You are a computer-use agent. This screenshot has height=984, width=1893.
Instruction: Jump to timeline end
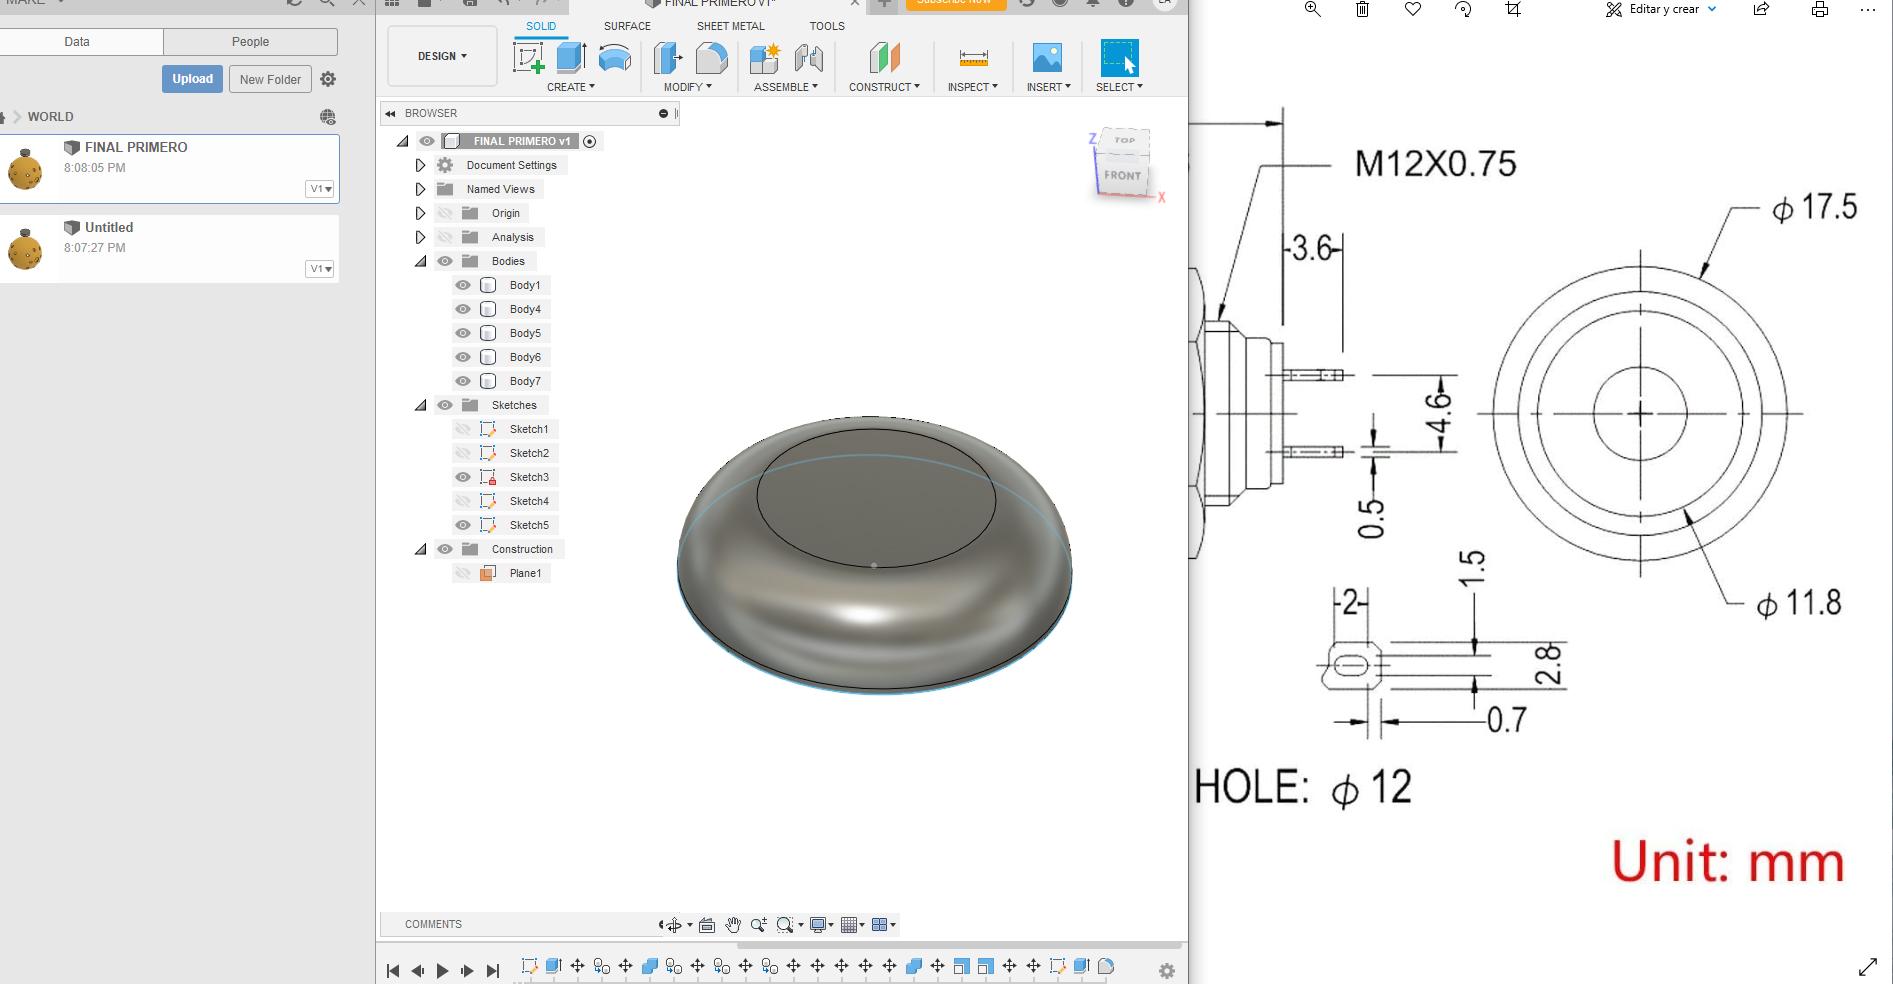[x=492, y=971]
